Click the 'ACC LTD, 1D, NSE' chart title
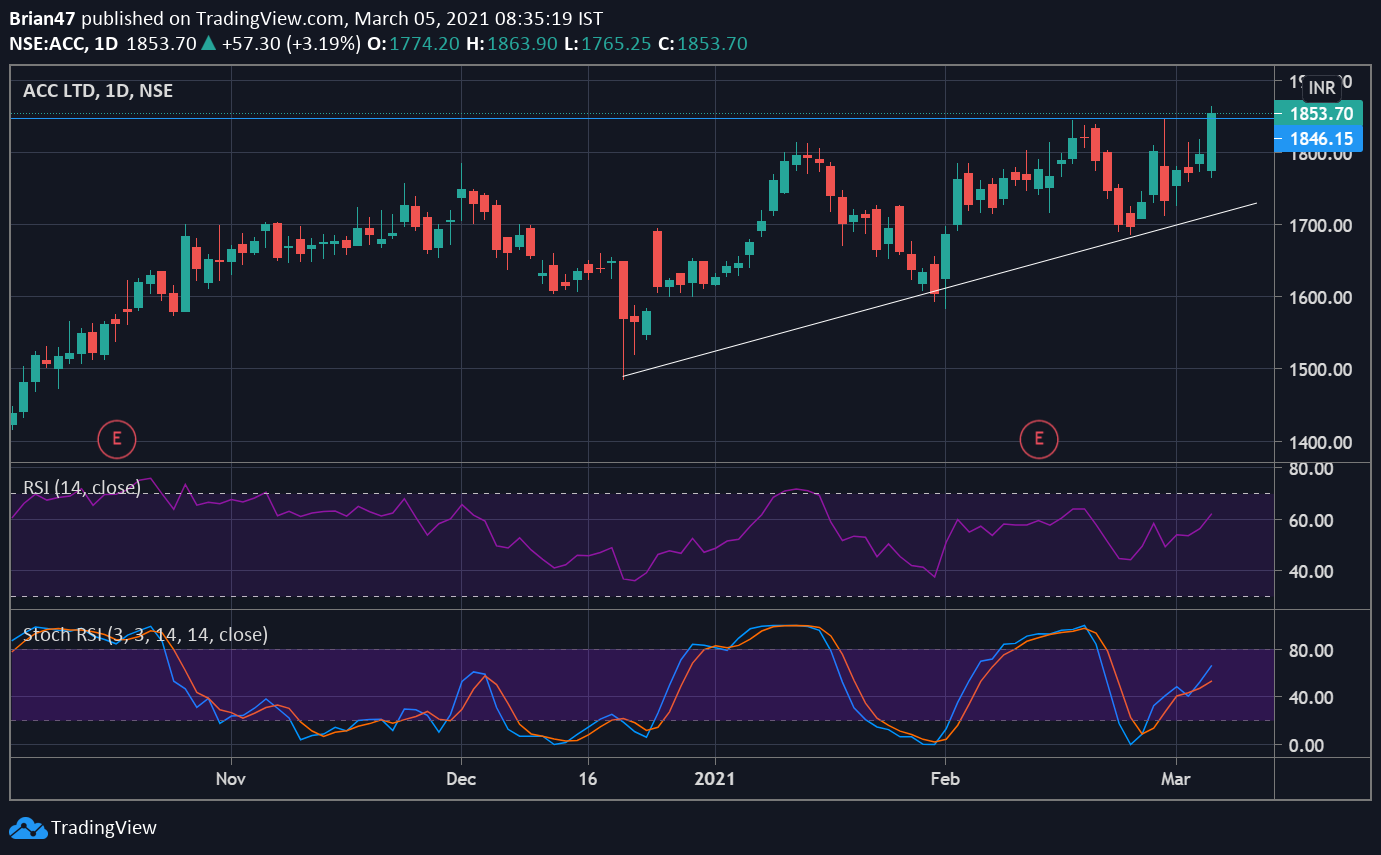Image resolution: width=1381 pixels, height=855 pixels. (98, 91)
